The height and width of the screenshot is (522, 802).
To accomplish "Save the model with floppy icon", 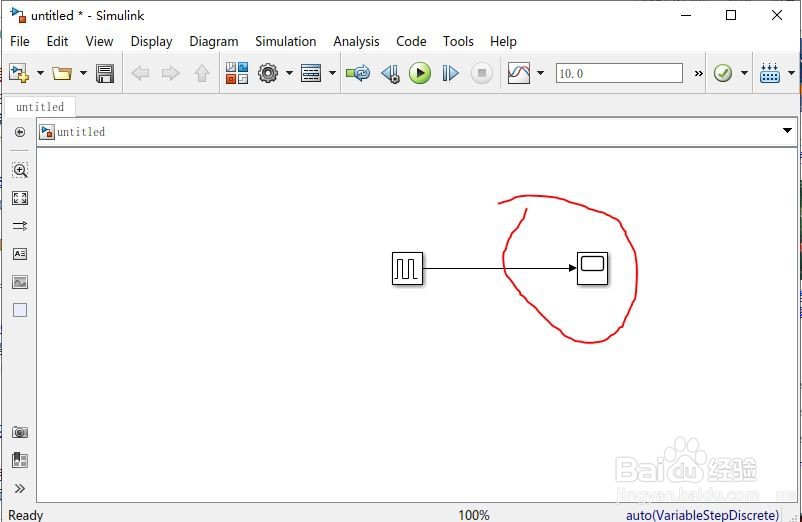I will pyautogui.click(x=105, y=73).
